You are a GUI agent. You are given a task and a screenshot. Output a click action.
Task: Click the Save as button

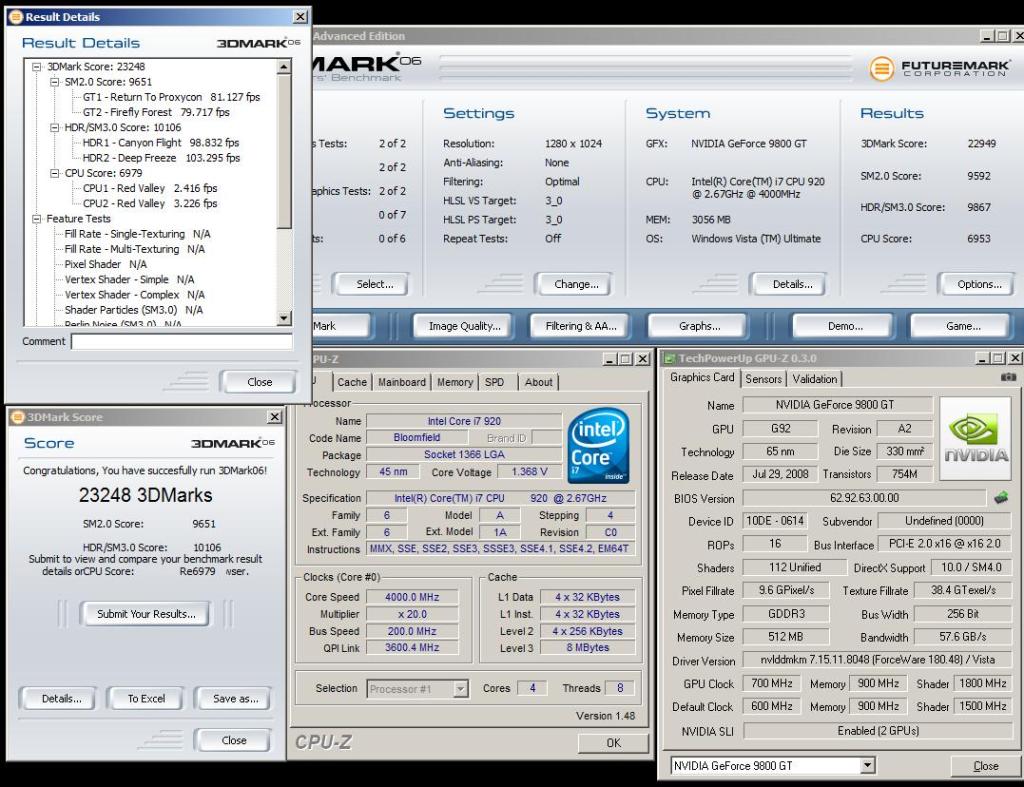tap(235, 699)
